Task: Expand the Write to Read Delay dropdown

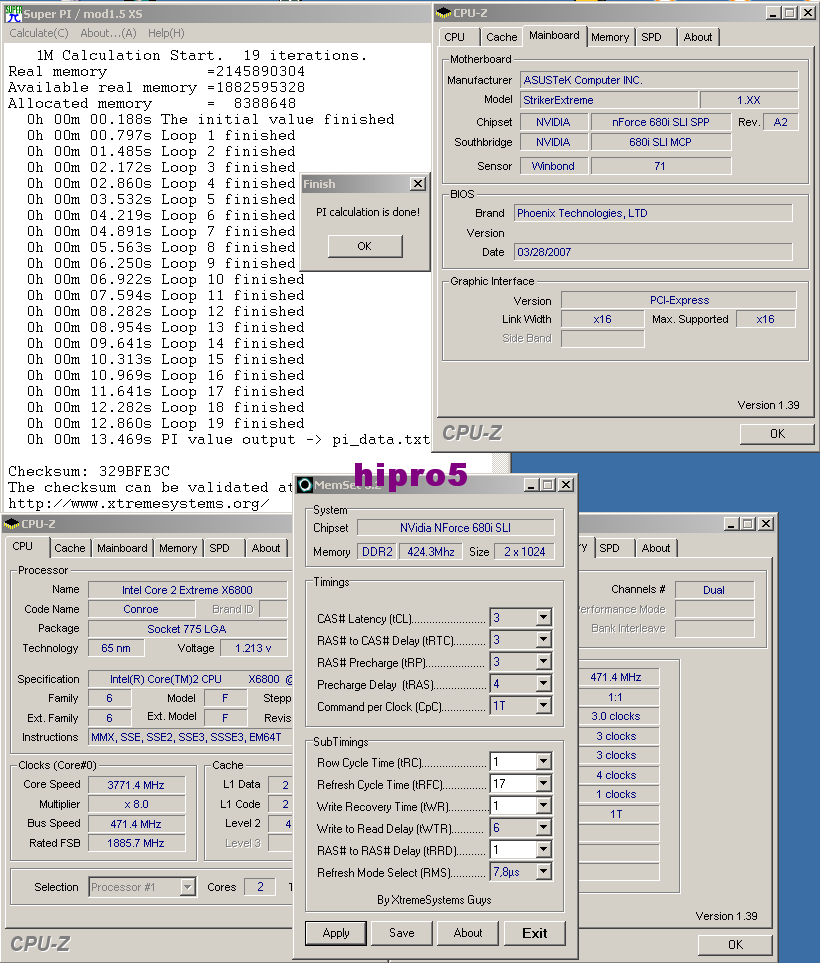Action: [544, 828]
